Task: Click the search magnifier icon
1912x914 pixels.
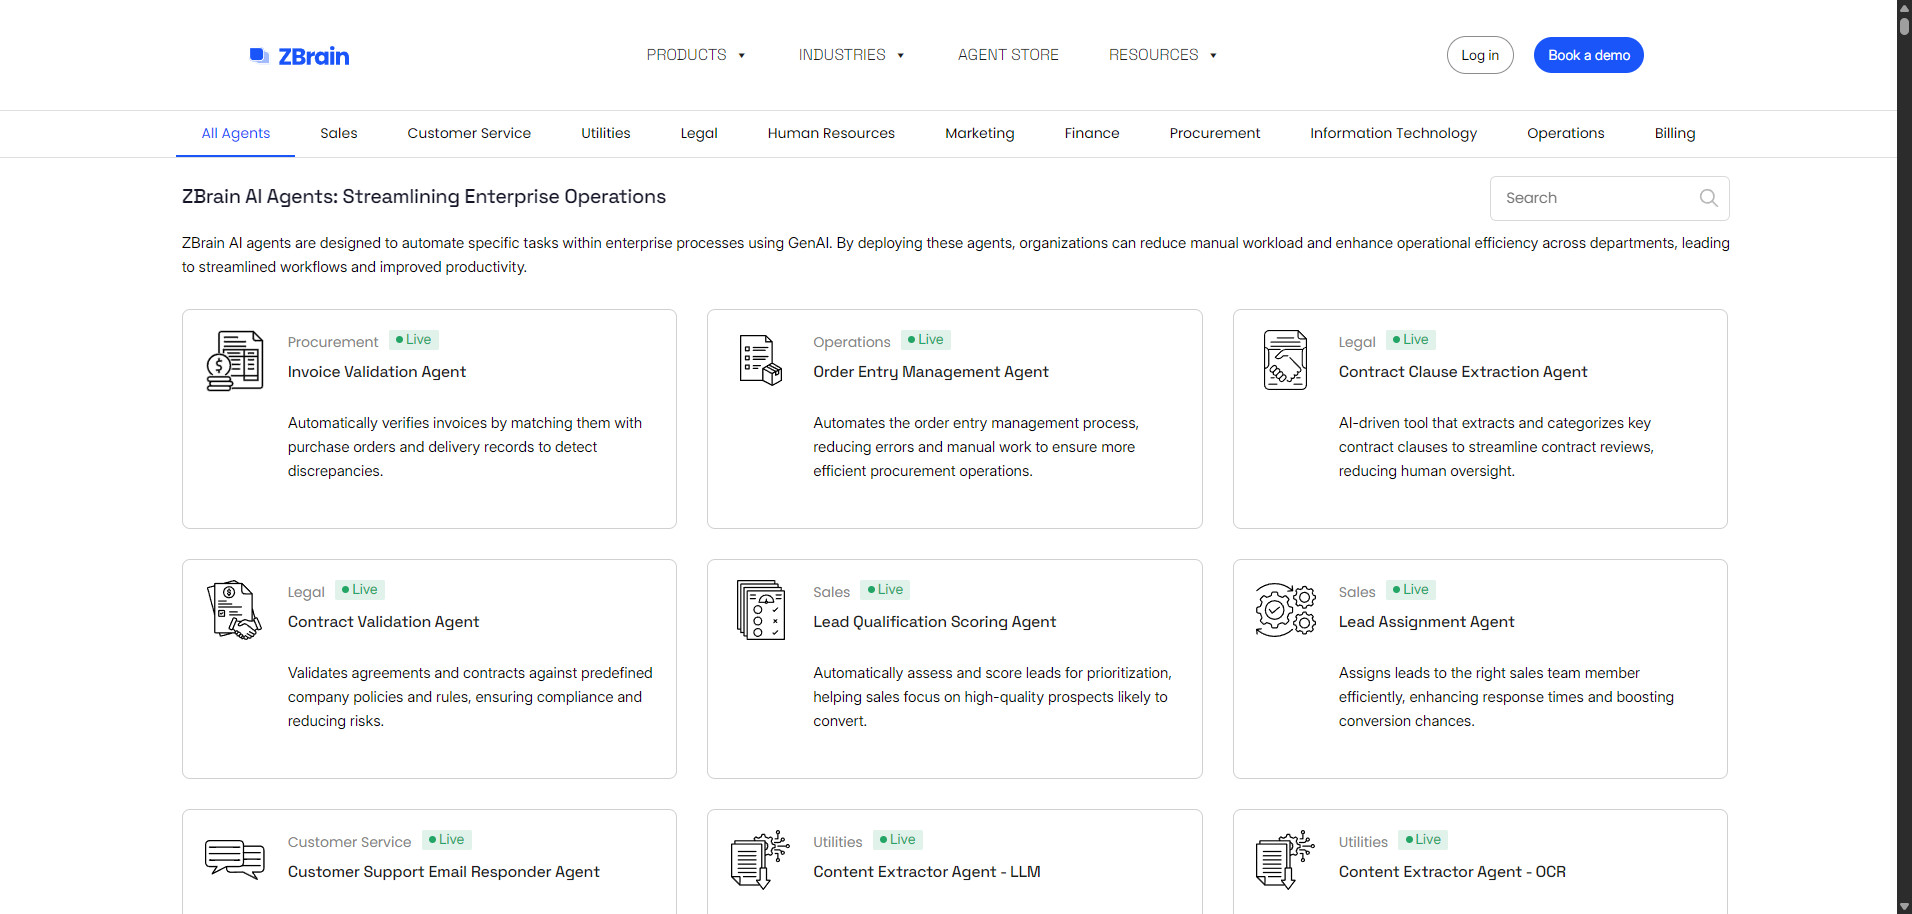Action: [x=1708, y=198]
